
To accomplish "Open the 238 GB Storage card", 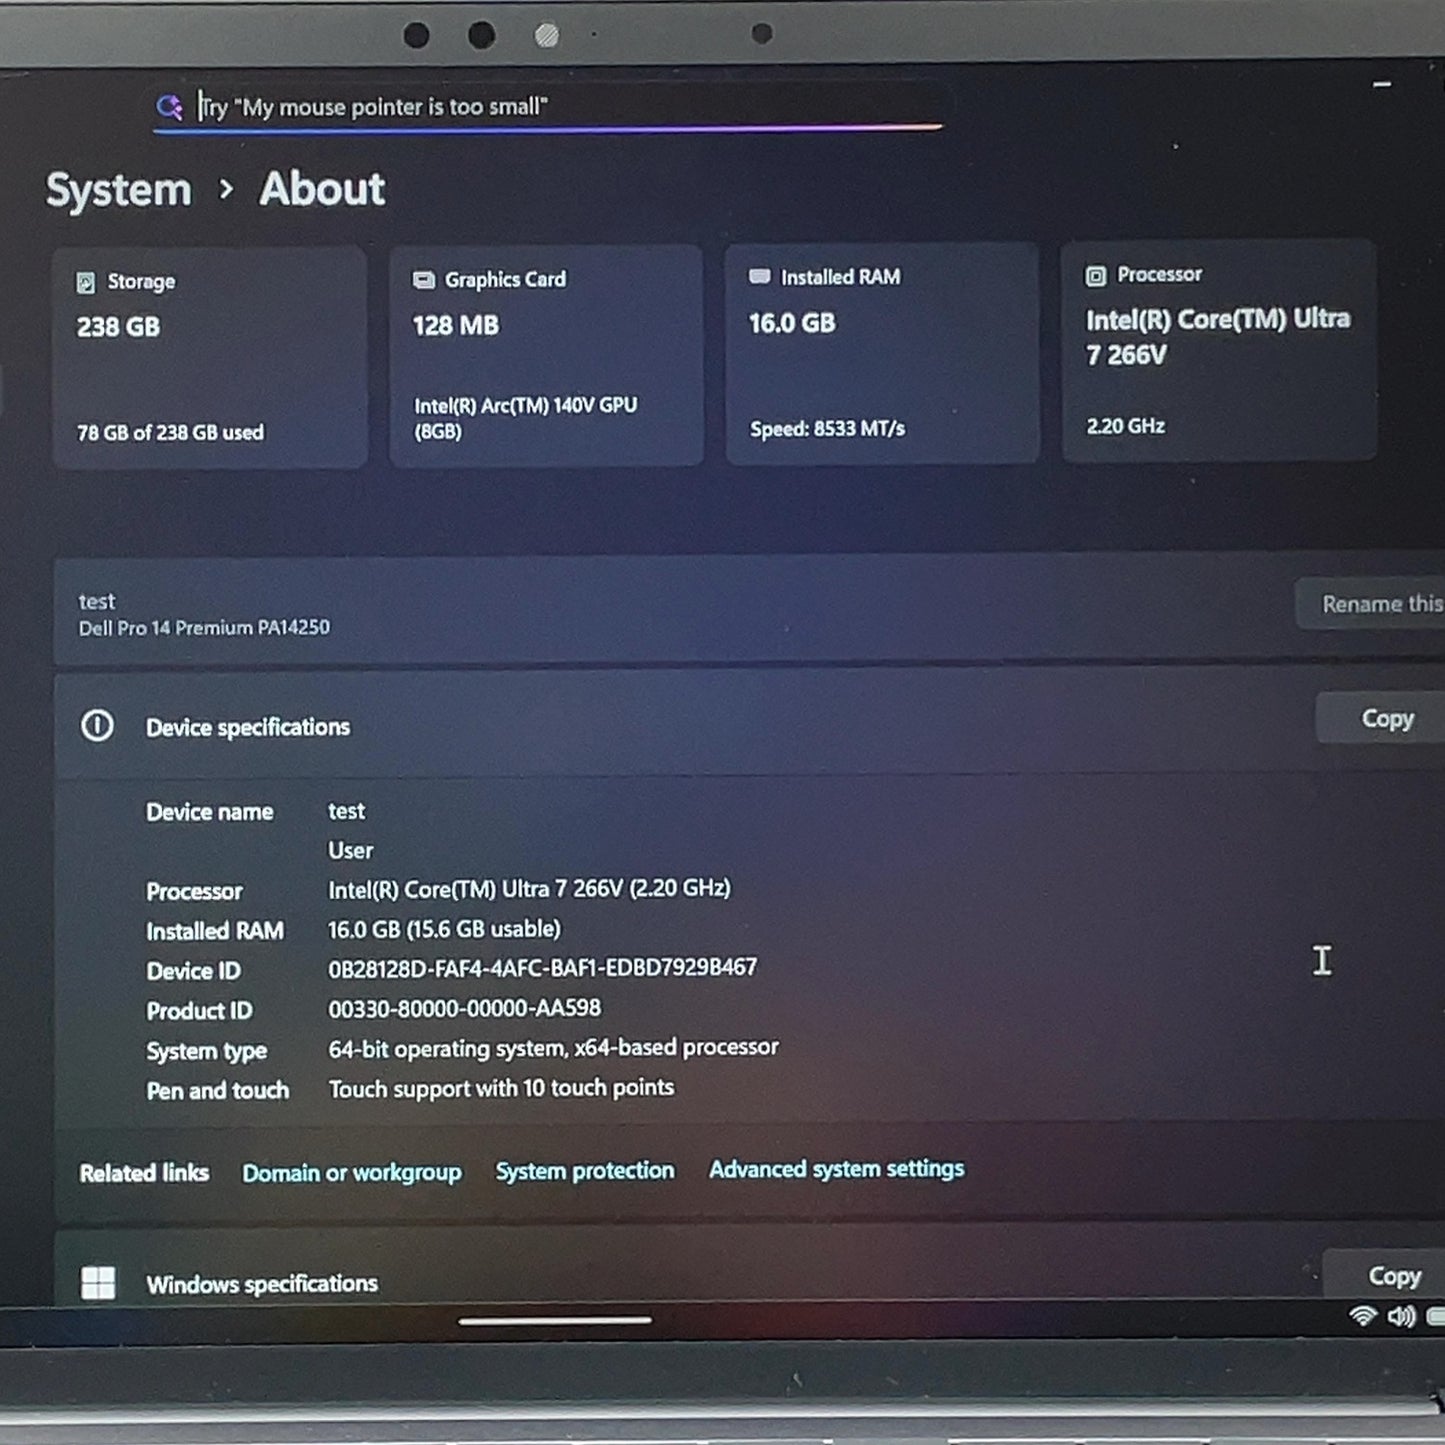I will (210, 357).
